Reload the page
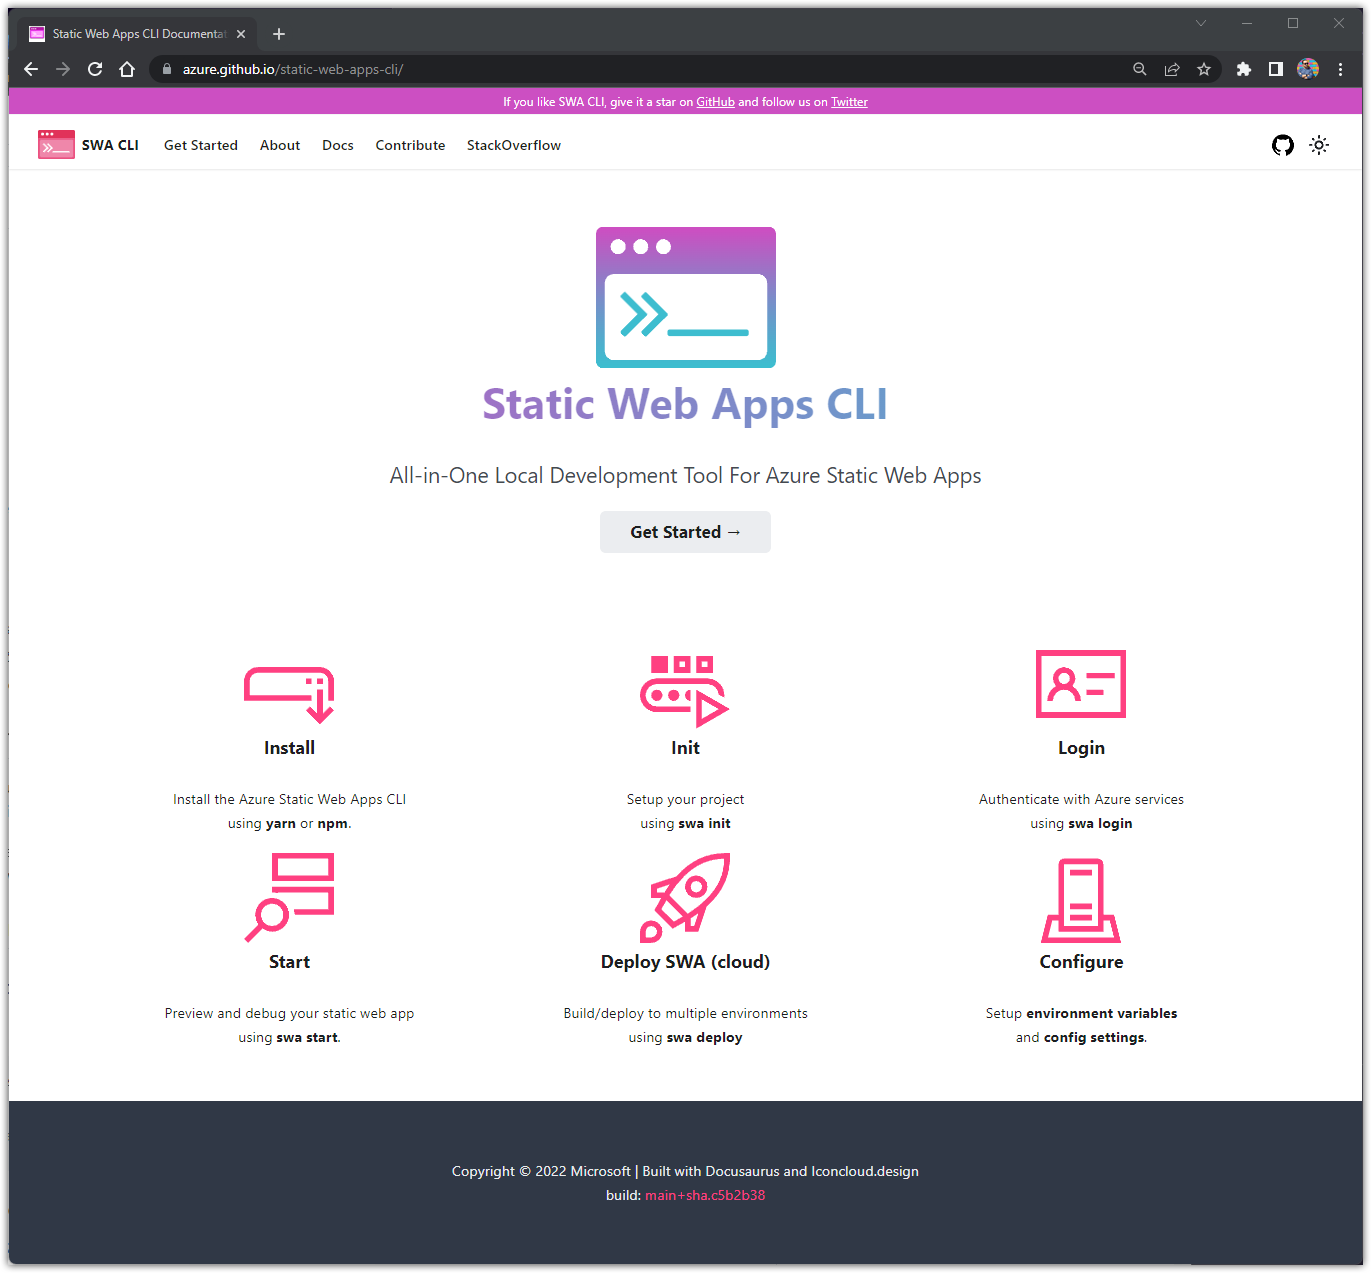The image size is (1371, 1273). pyautogui.click(x=95, y=69)
